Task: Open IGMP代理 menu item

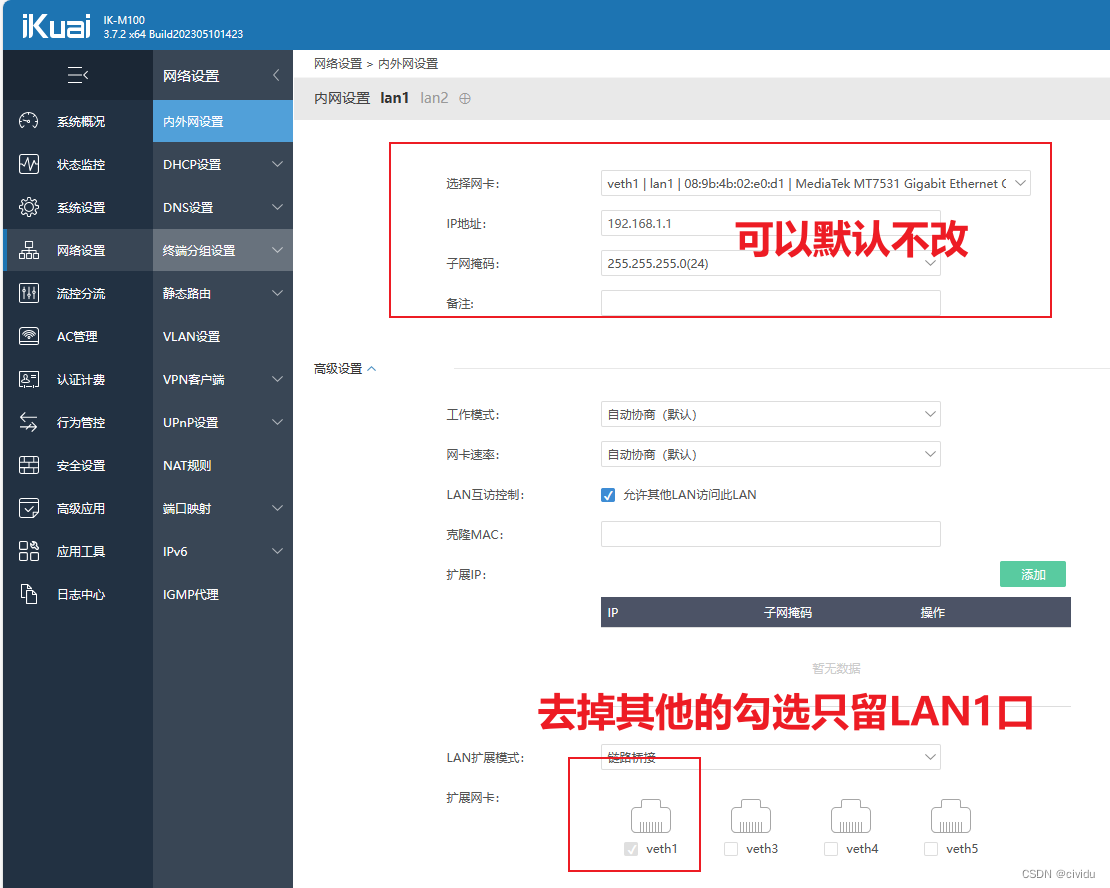Action: pos(222,594)
